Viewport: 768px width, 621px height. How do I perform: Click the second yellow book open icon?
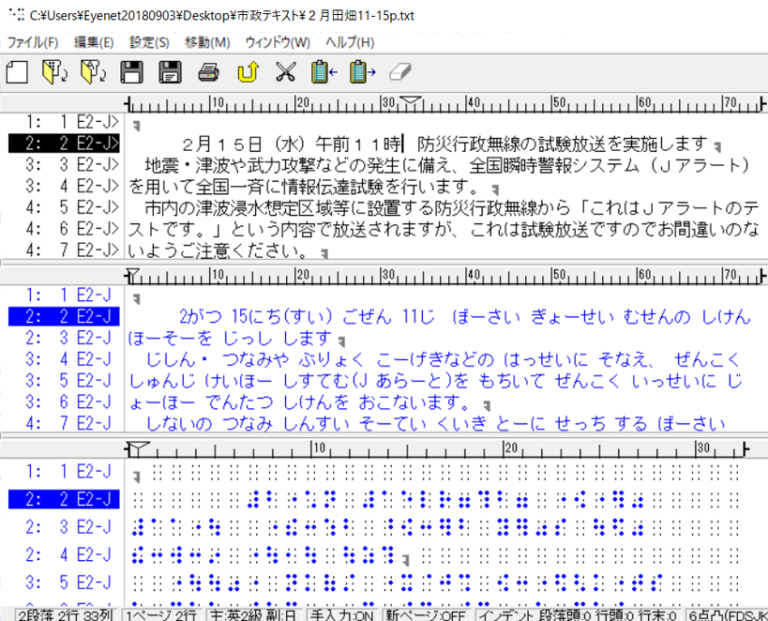coord(93,72)
